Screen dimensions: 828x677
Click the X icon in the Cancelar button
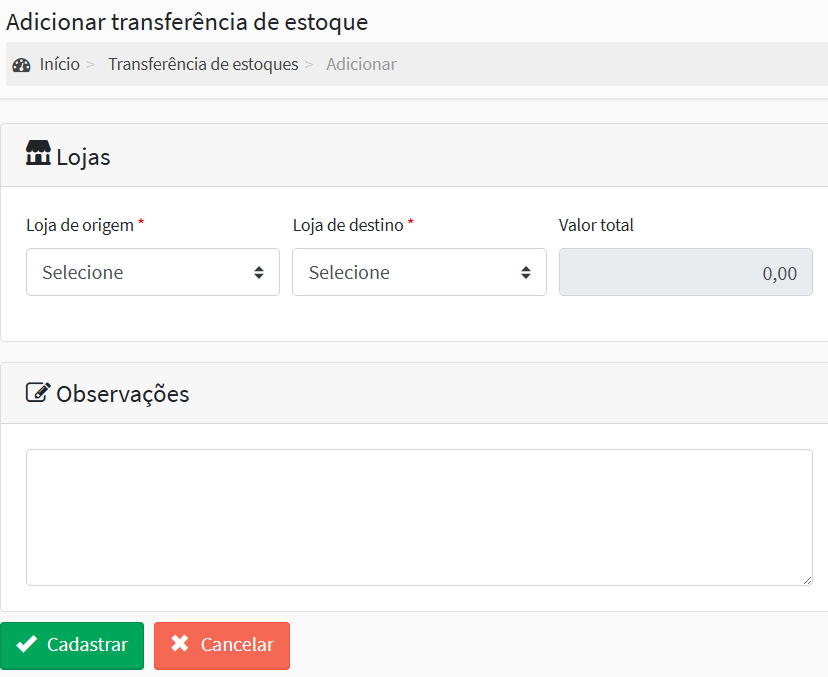click(180, 644)
